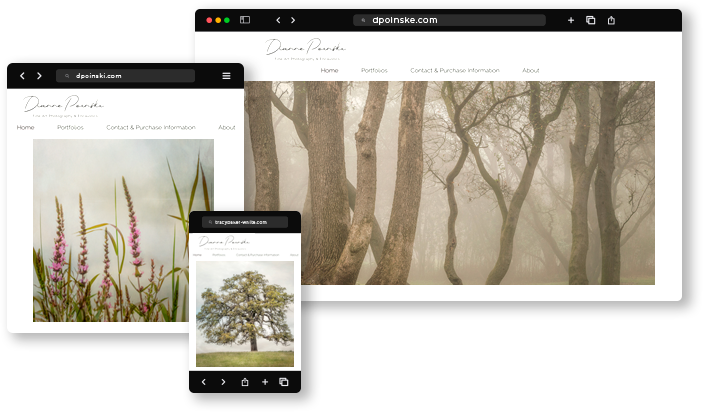Click the share icon in desktop browser
This screenshot has width=703, height=412.
[x=611, y=20]
